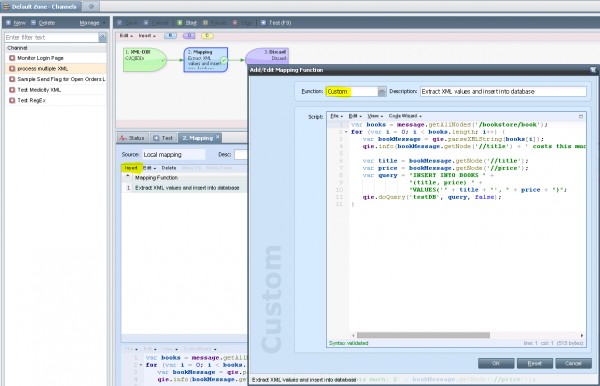The height and width of the screenshot is (386, 600).
Task: Select the Test RegEx channel
Action: (x=55, y=101)
